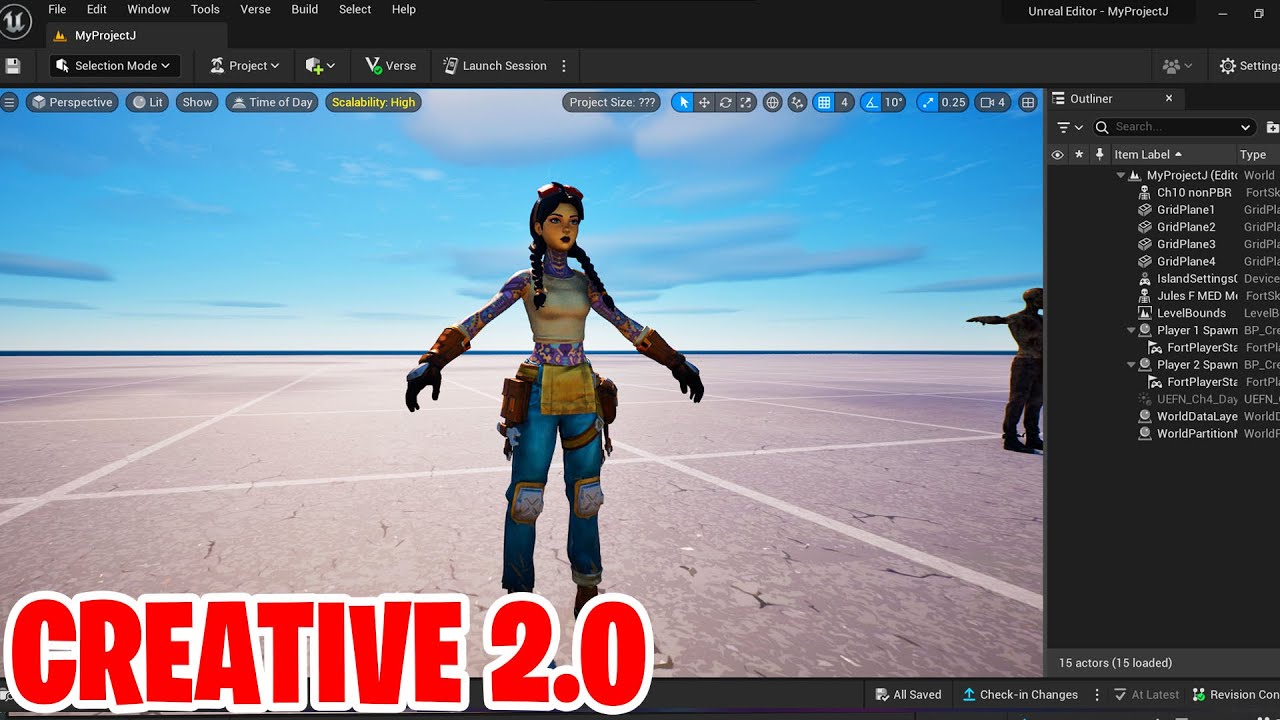Screen dimensions: 1280x720
Task: Choose the Select objects arrow tool
Action: coord(683,102)
